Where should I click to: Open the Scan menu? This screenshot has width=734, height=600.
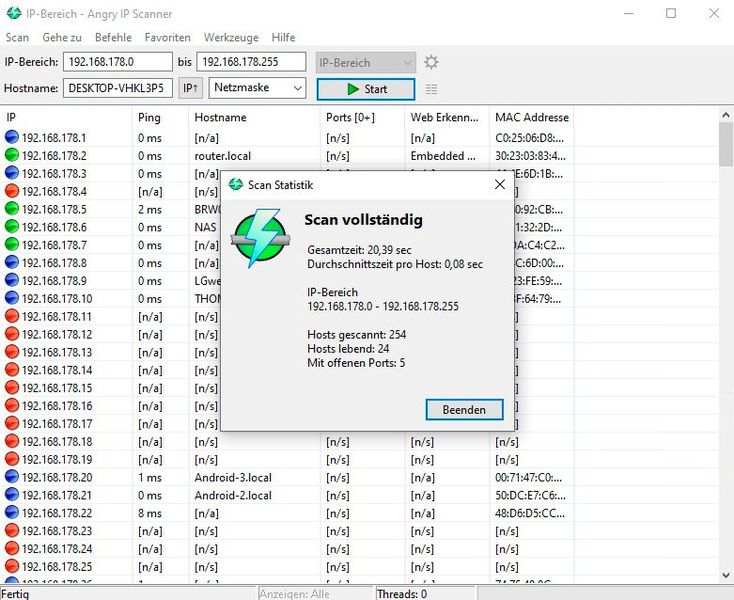pyautogui.click(x=17, y=37)
